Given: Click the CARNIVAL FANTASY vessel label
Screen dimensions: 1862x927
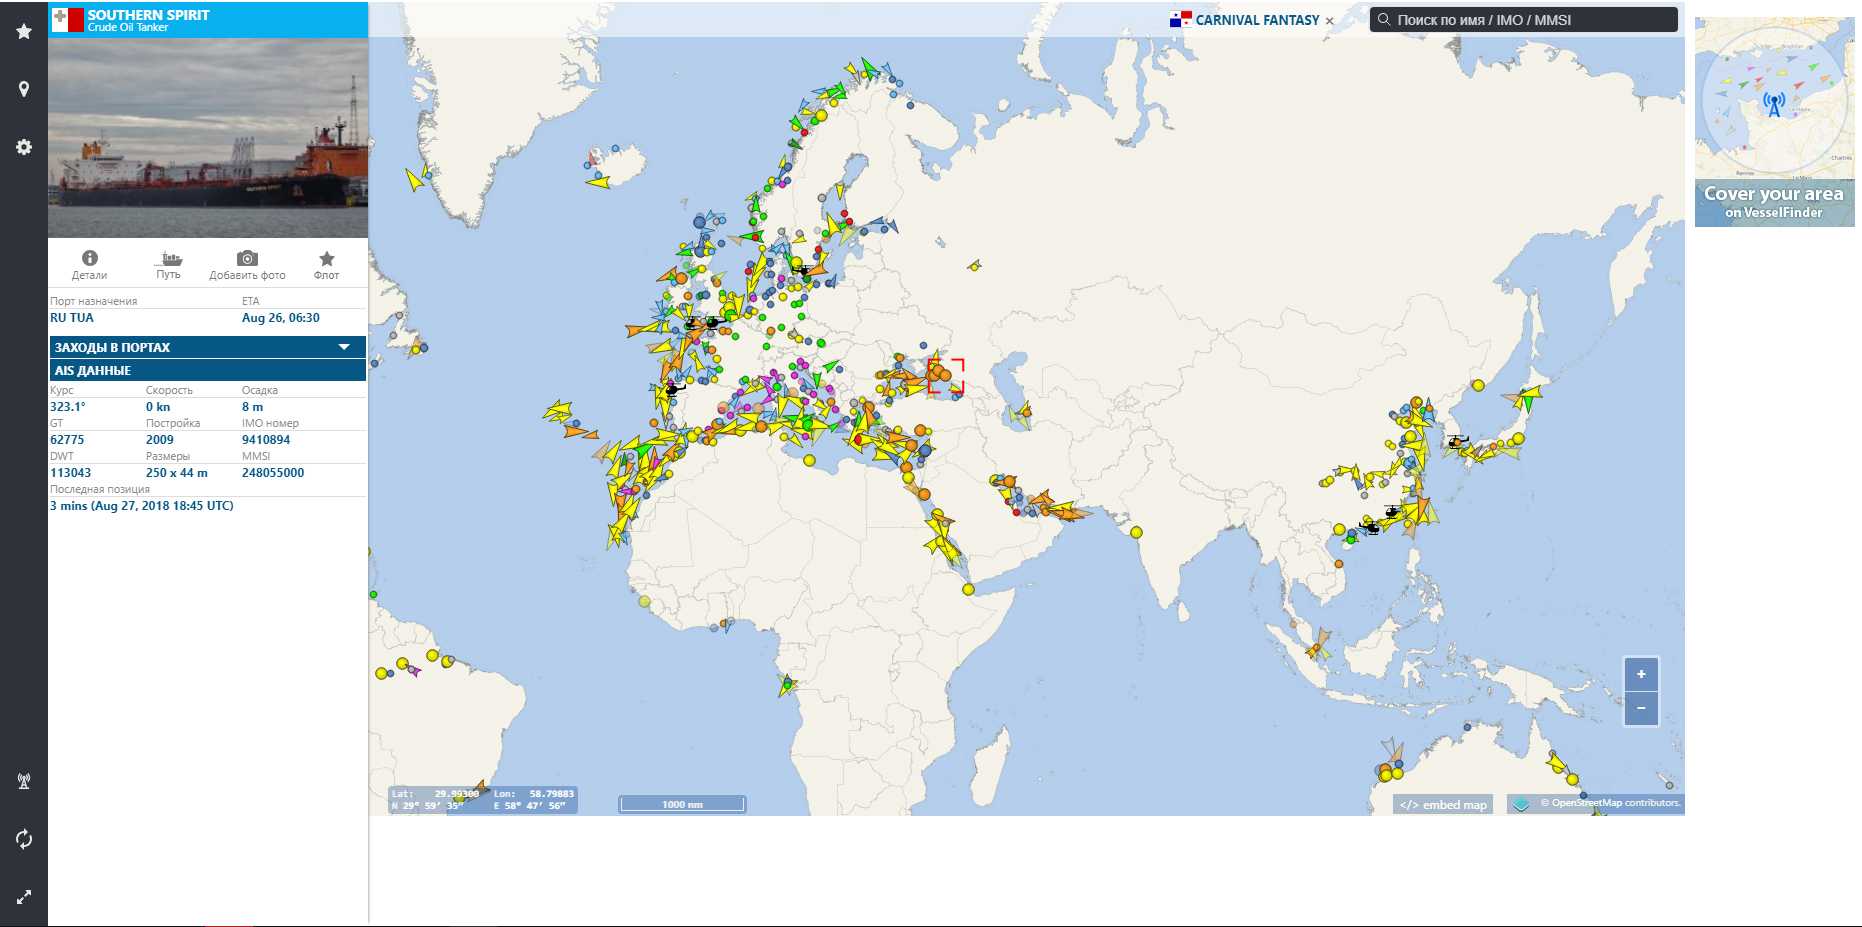Looking at the screenshot, I should tap(1257, 20).
